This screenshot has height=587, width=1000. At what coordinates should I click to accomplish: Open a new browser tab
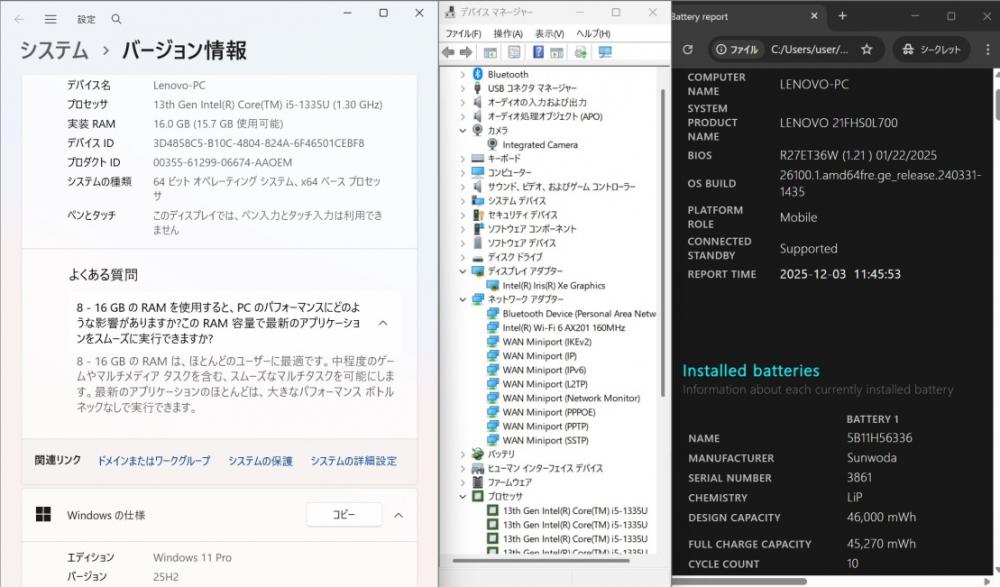(842, 16)
